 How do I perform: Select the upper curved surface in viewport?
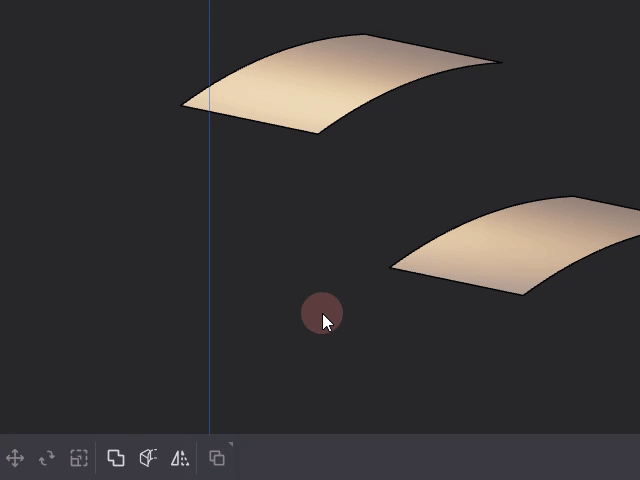(339, 84)
